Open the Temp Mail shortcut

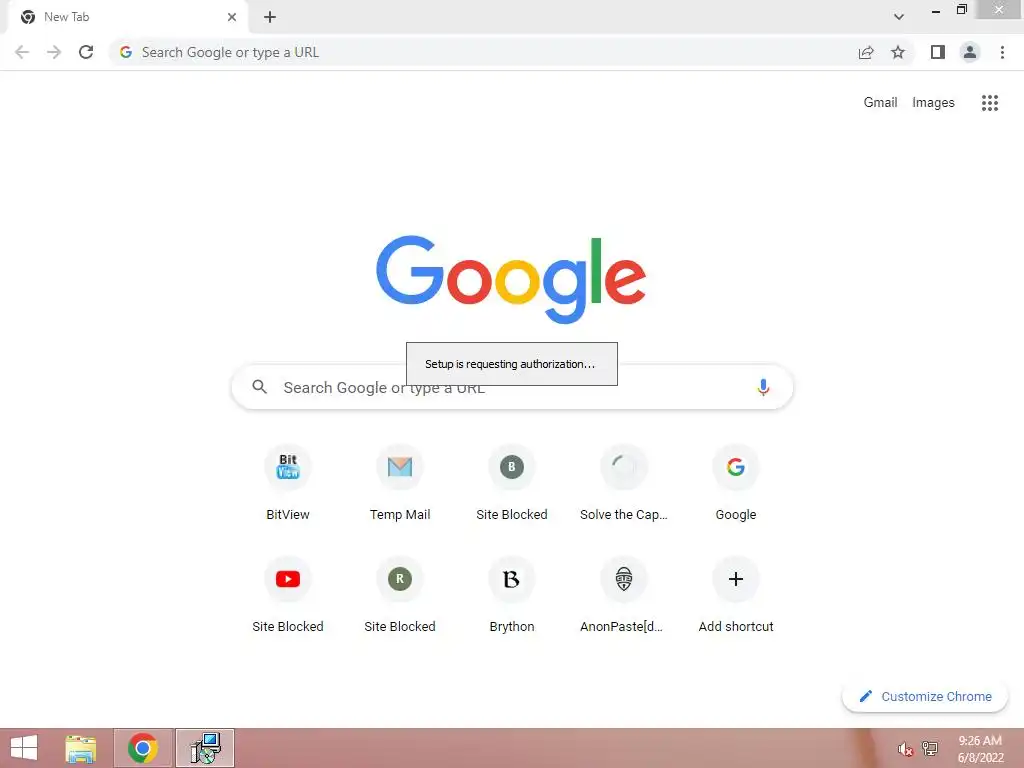[x=400, y=482]
